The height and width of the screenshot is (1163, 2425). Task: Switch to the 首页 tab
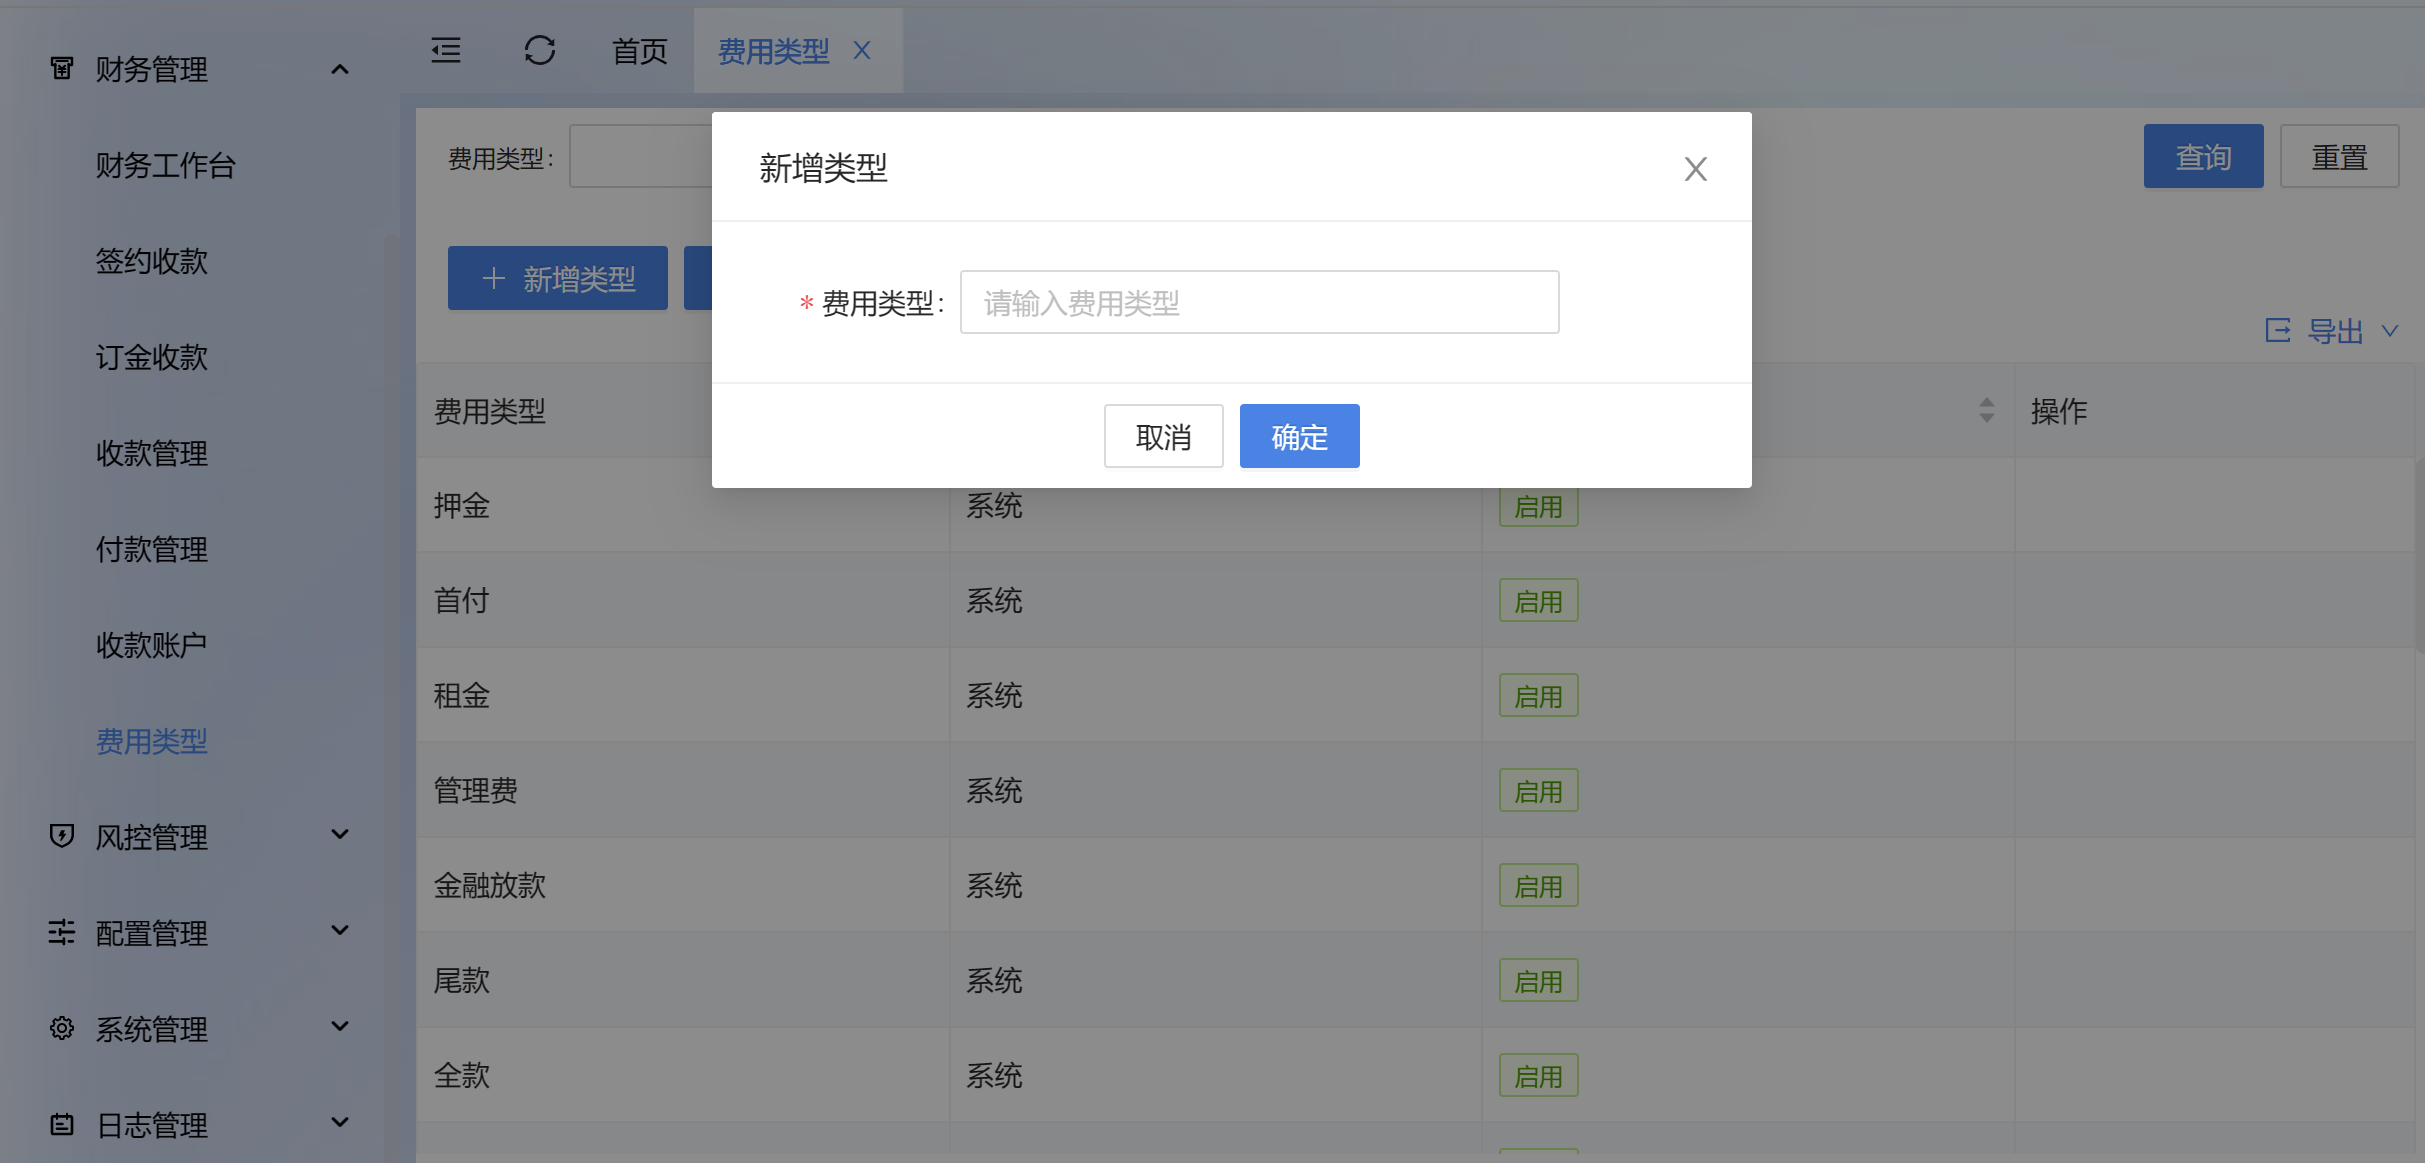click(639, 51)
